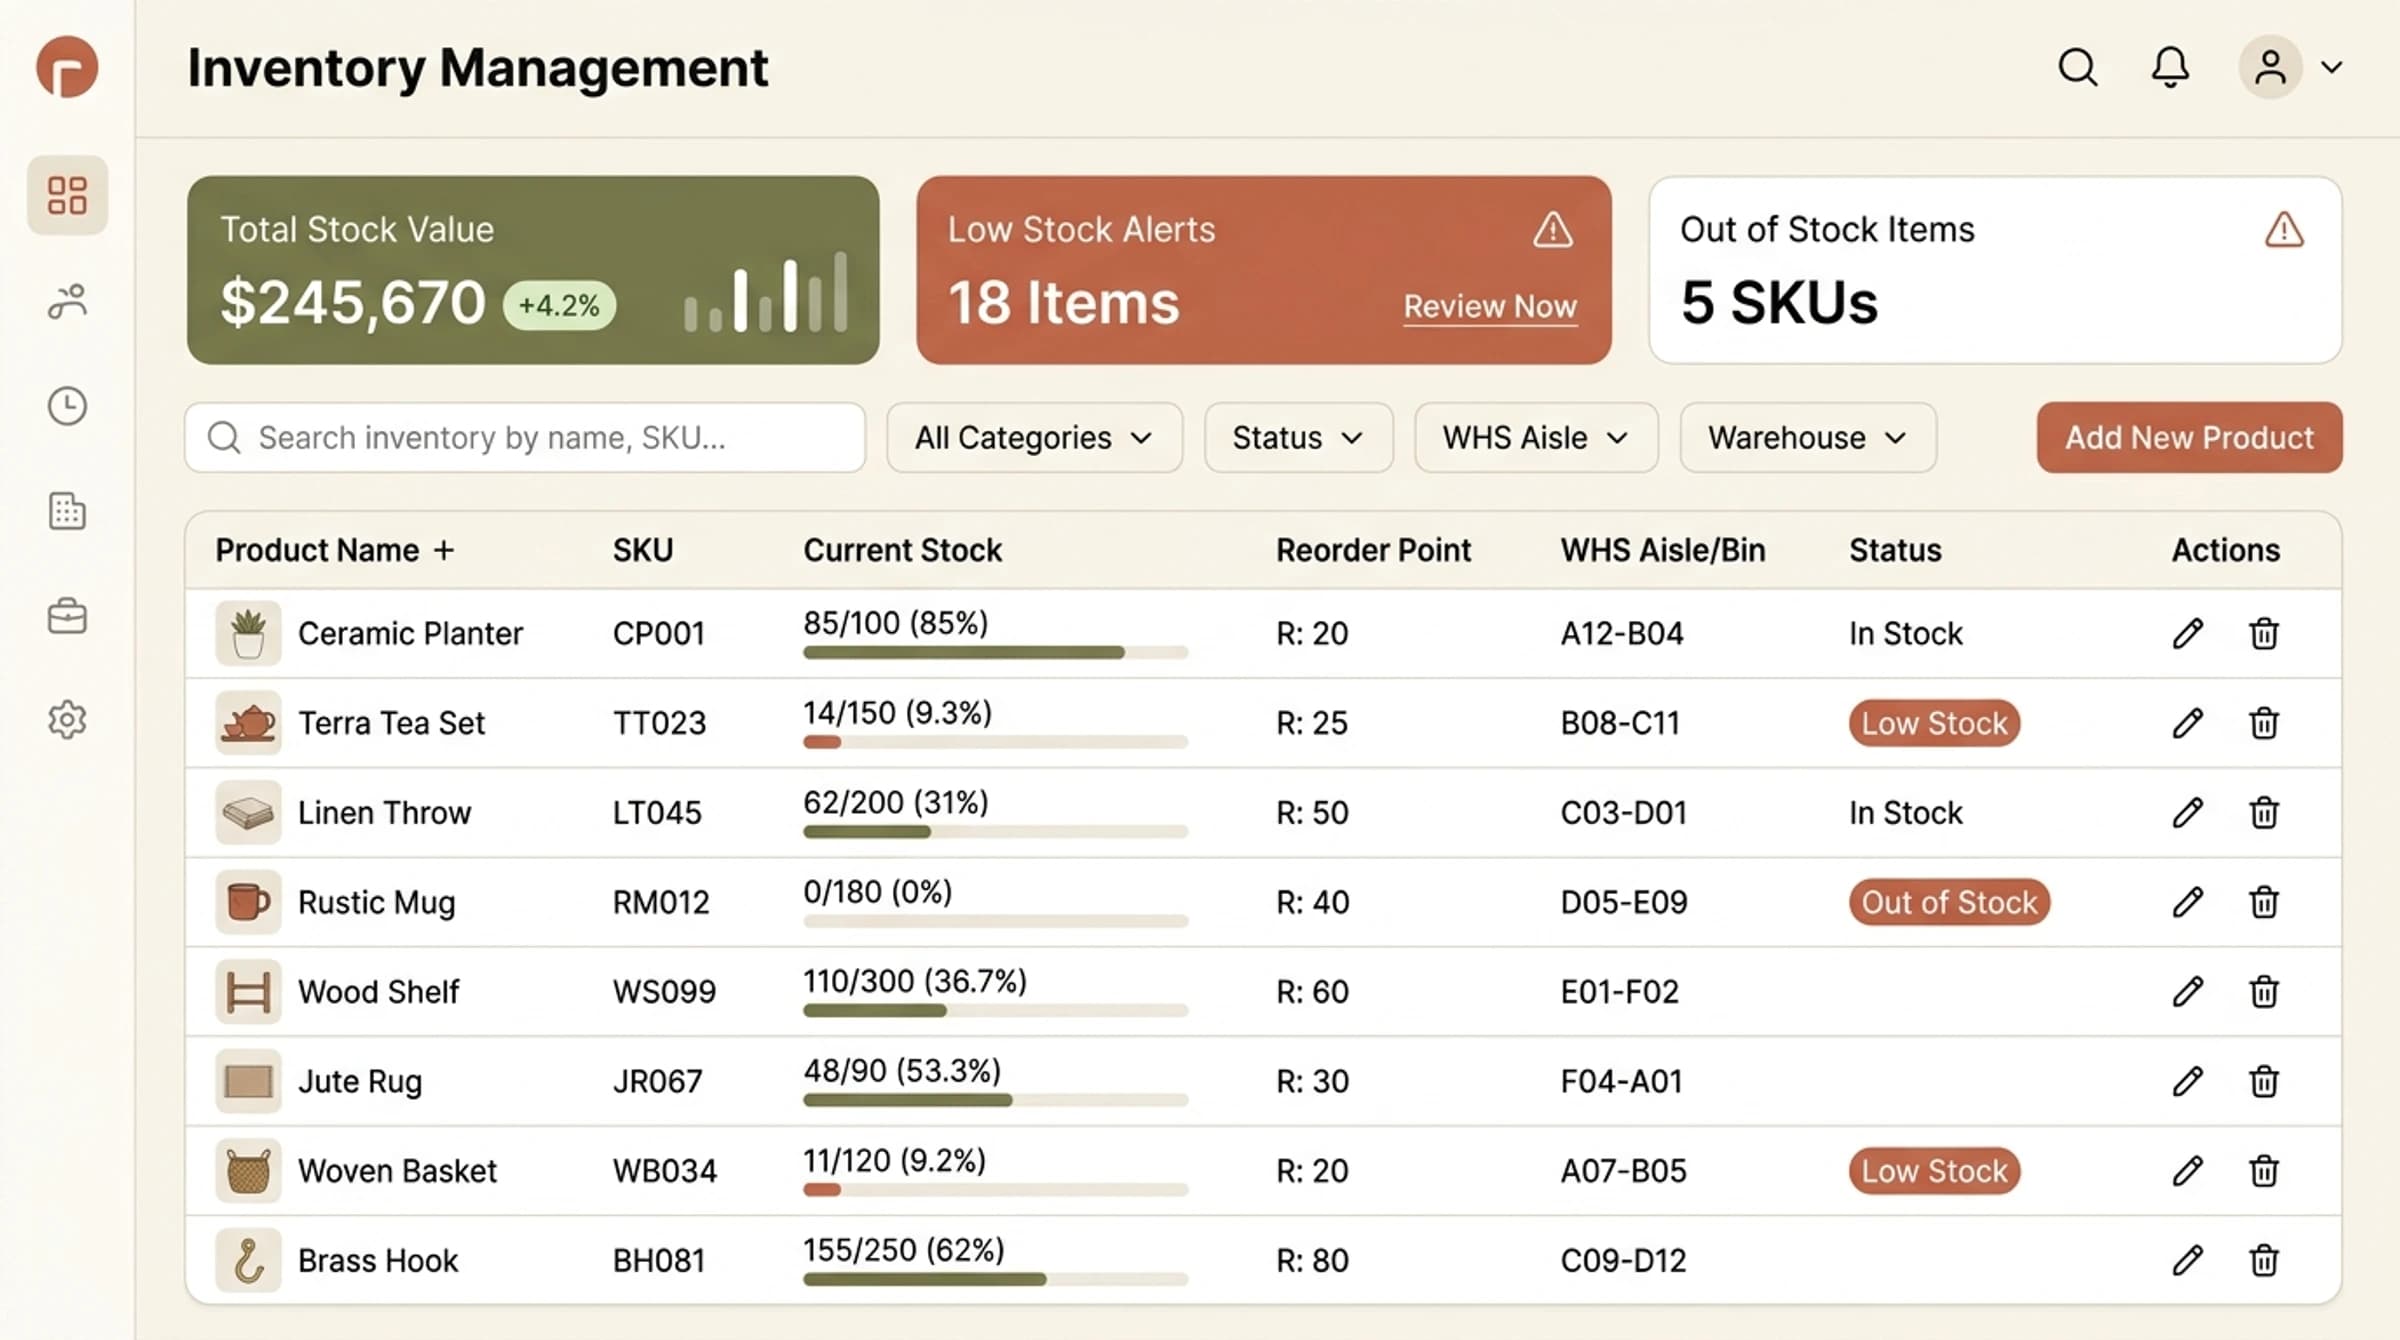The width and height of the screenshot is (2400, 1340).
Task: Open the settings gear in sidebar
Action: (67, 720)
